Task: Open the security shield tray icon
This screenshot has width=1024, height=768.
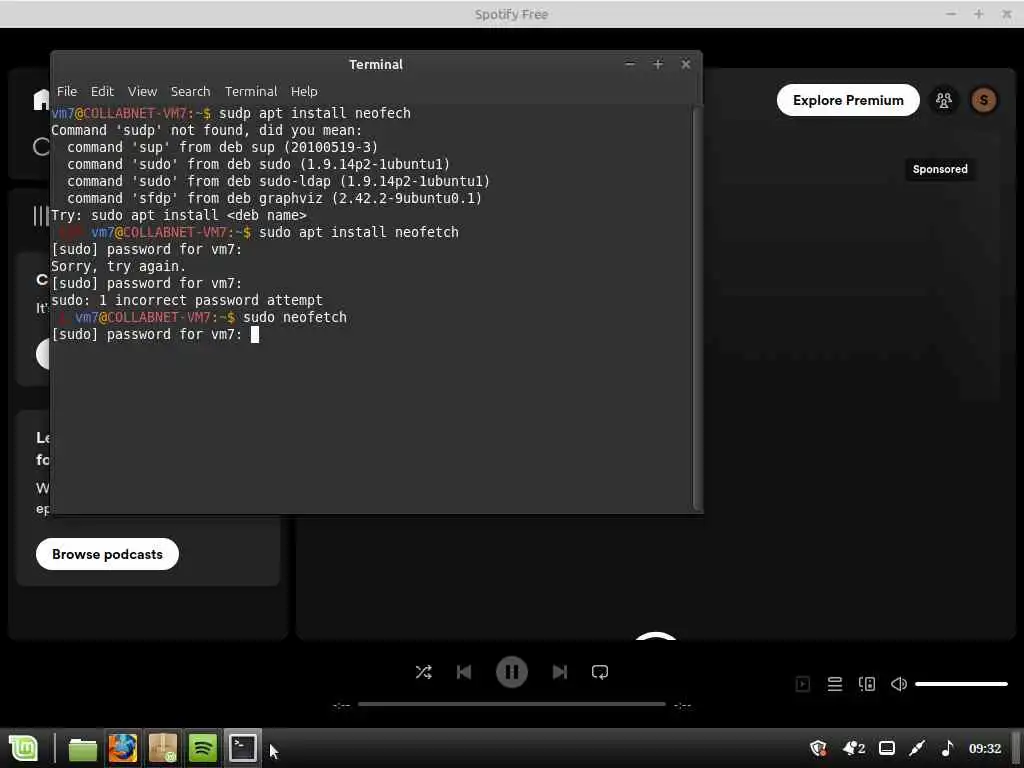Action: 818,748
